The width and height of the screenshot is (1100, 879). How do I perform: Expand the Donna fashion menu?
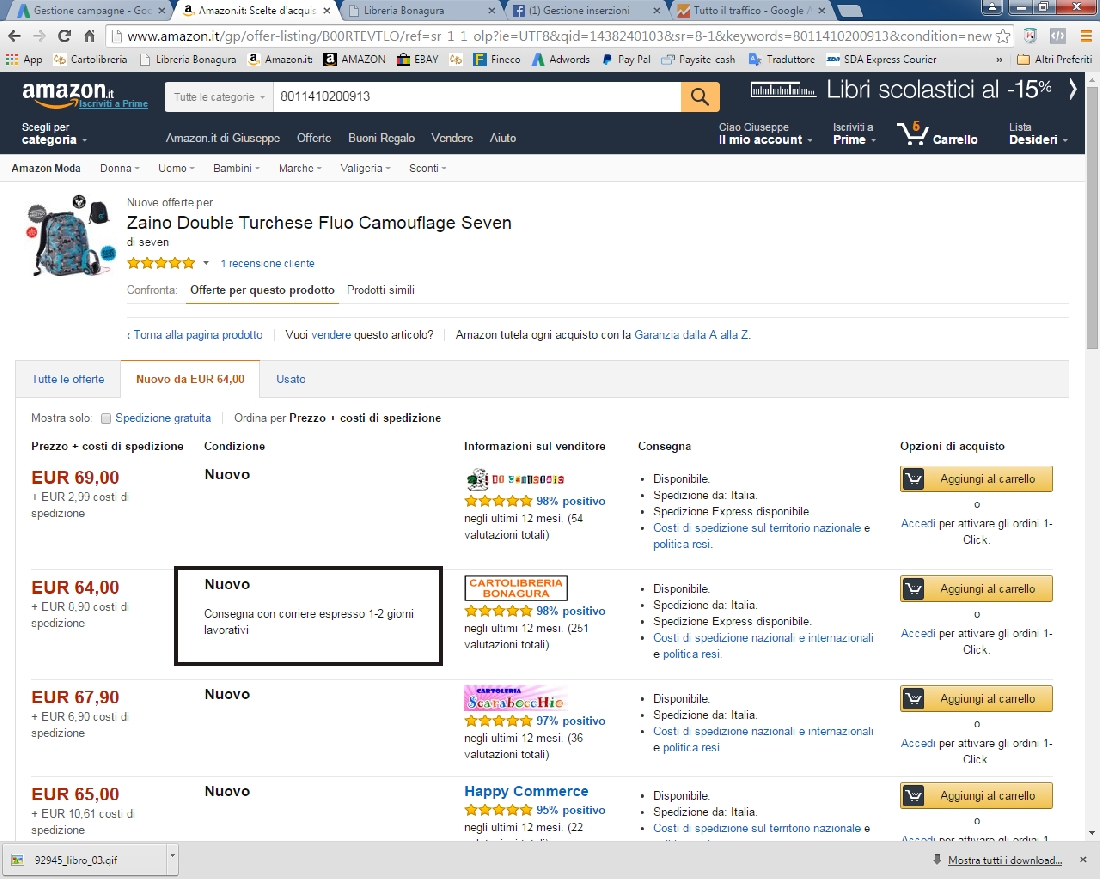[x=120, y=168]
